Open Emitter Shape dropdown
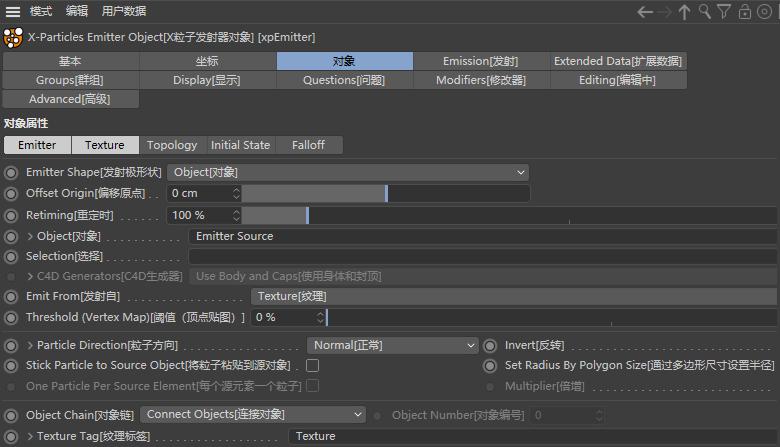Screen dimensions: 780x447 348,173
